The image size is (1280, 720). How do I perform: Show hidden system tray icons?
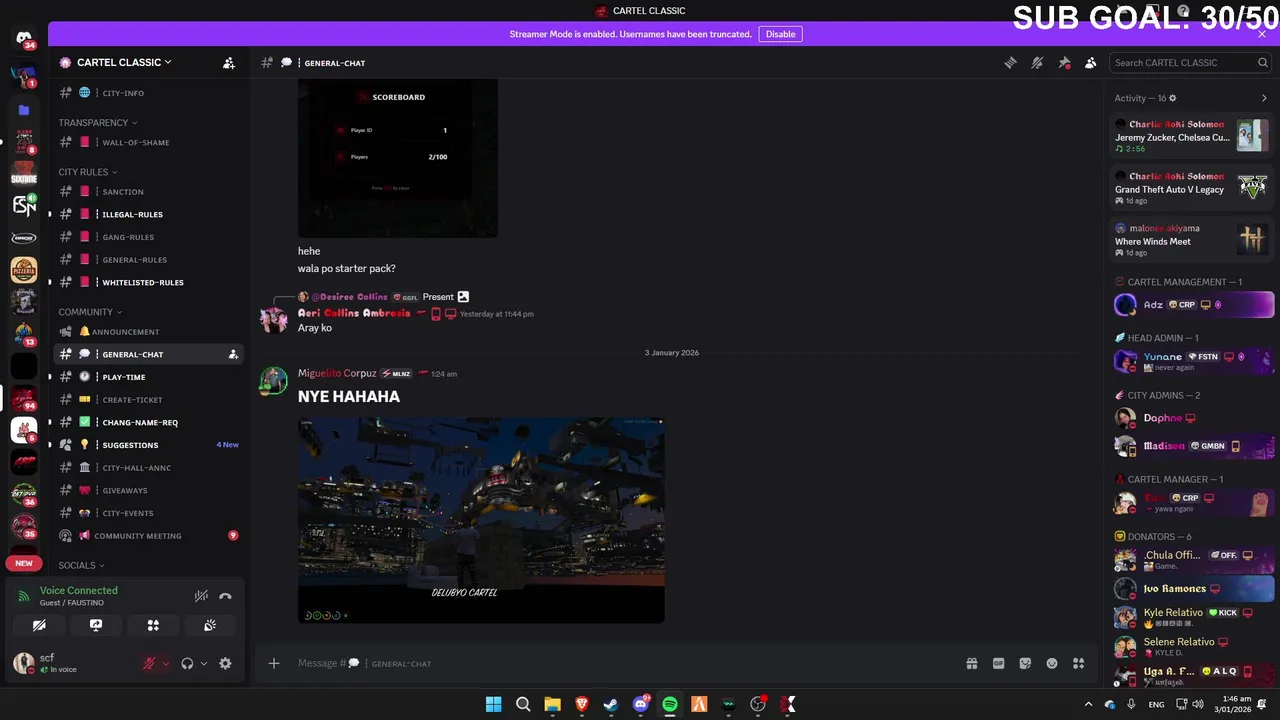(x=1089, y=705)
